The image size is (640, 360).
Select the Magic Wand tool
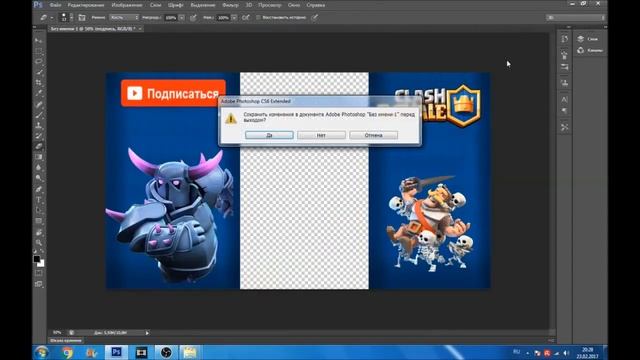pos(38,72)
